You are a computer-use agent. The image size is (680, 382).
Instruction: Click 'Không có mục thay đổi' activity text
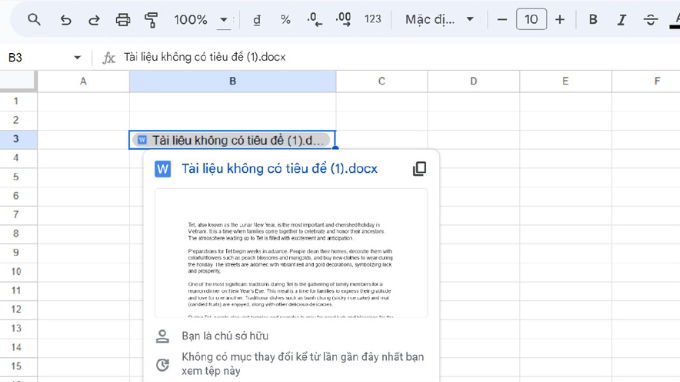(x=303, y=364)
